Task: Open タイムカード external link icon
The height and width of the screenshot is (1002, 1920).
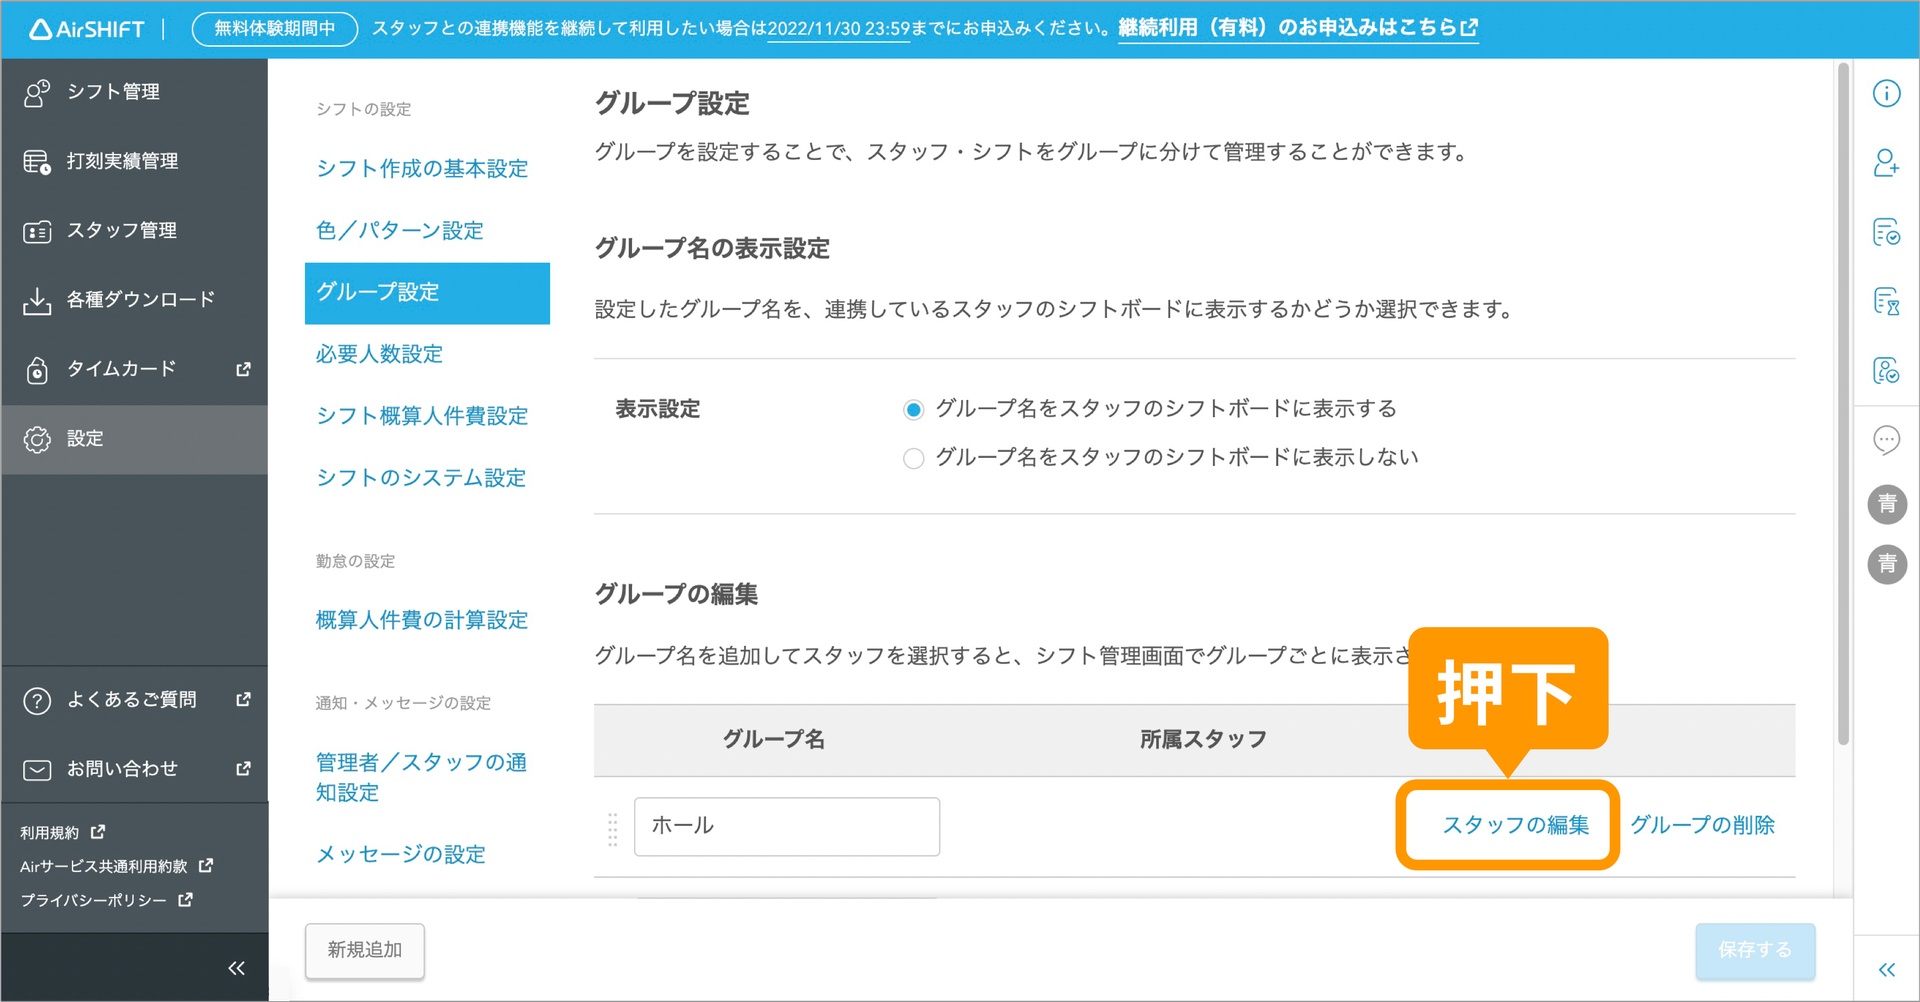Action: click(243, 369)
